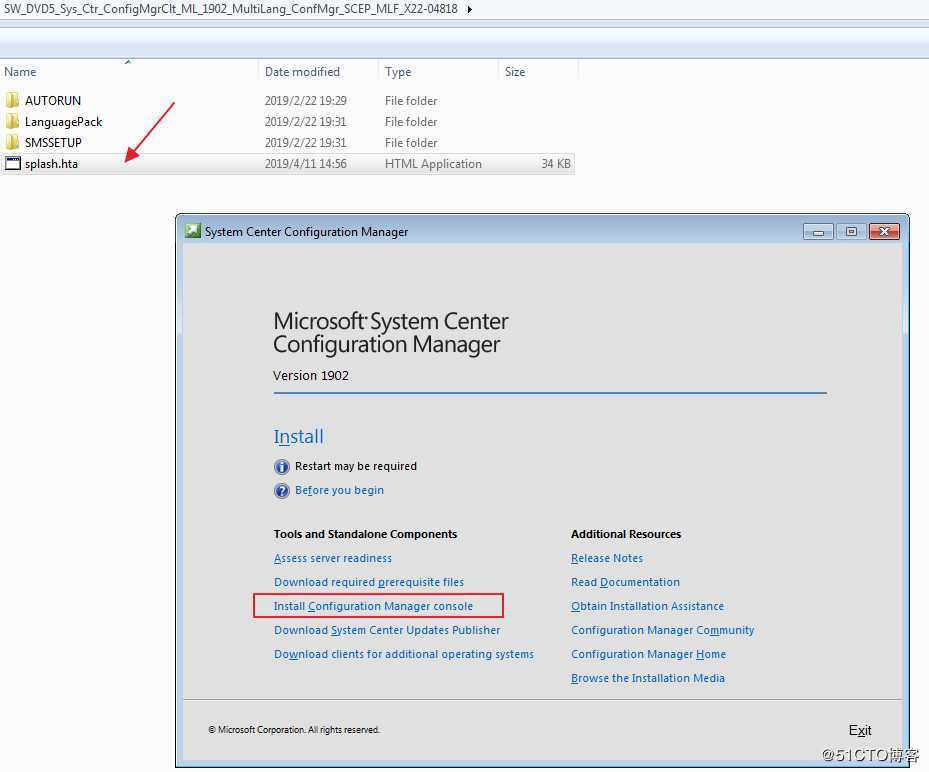Image resolution: width=929 pixels, height=772 pixels.
Task: Open Download clients for additional operating systems
Action: coord(404,654)
